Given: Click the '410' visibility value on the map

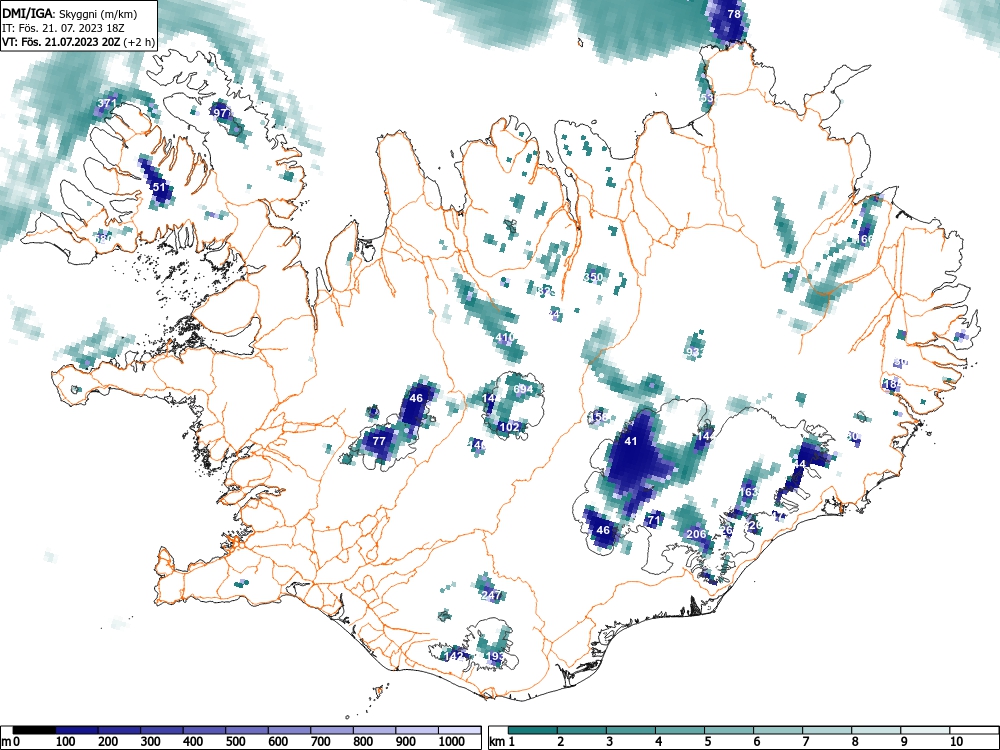Looking at the screenshot, I should click(x=504, y=337).
